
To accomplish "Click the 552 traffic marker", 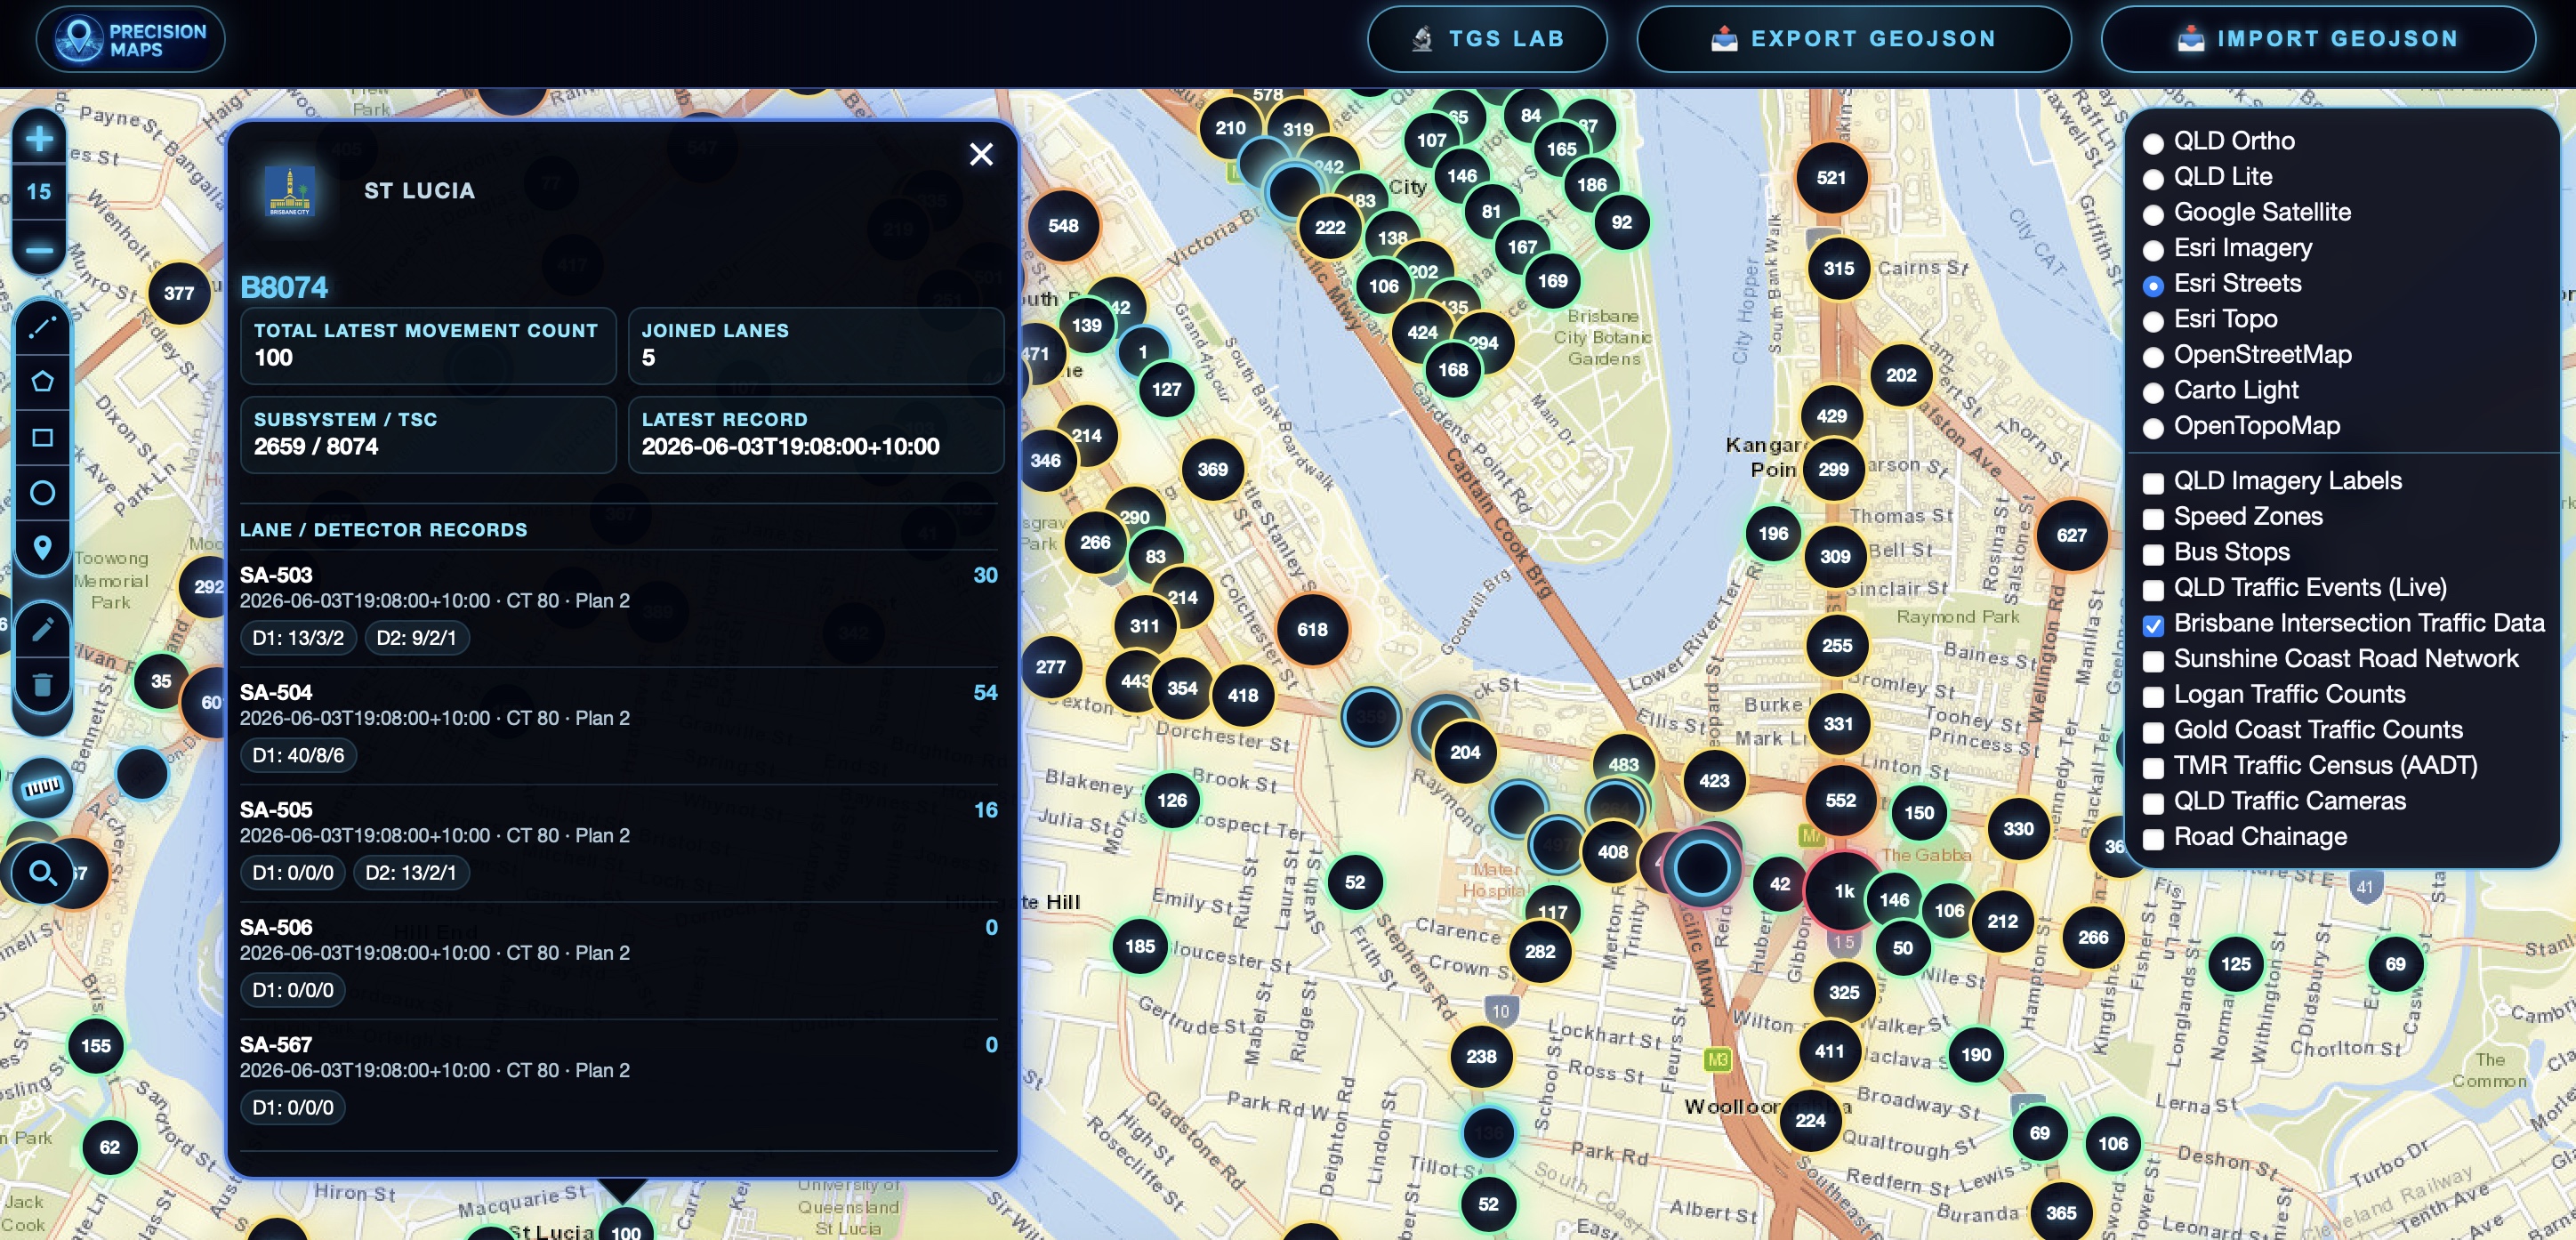I will (x=1840, y=801).
